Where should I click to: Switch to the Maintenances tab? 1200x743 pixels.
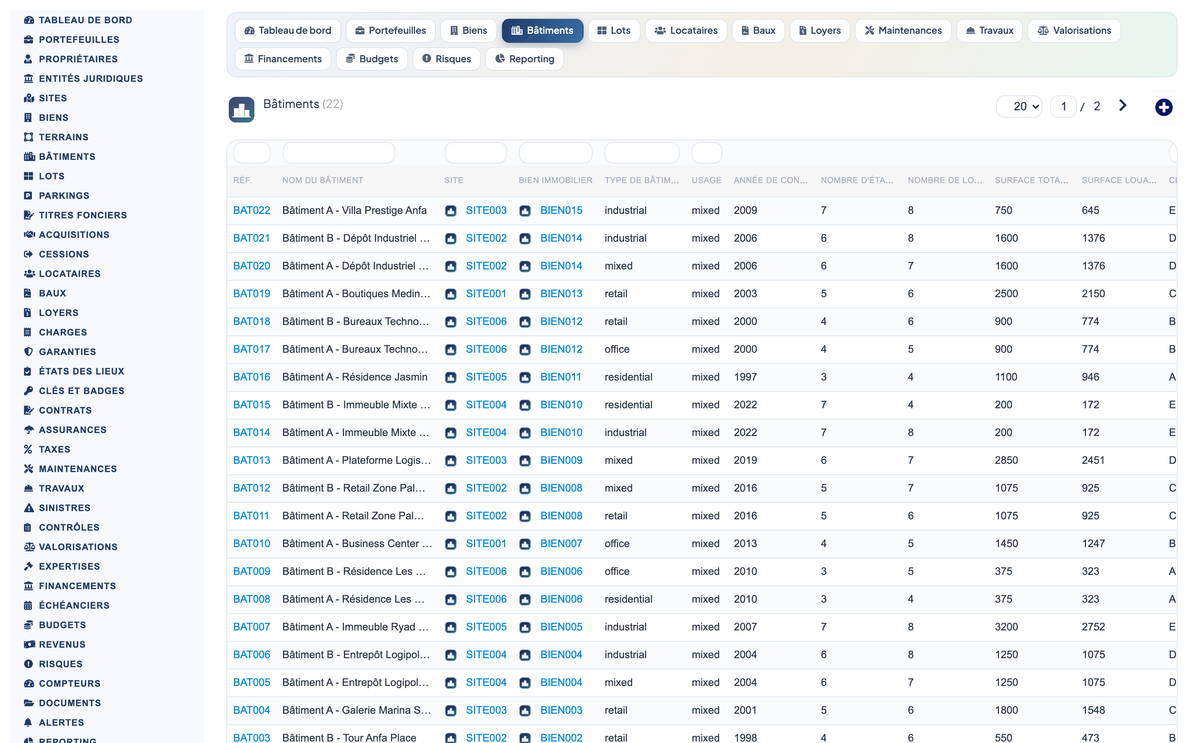click(x=903, y=31)
